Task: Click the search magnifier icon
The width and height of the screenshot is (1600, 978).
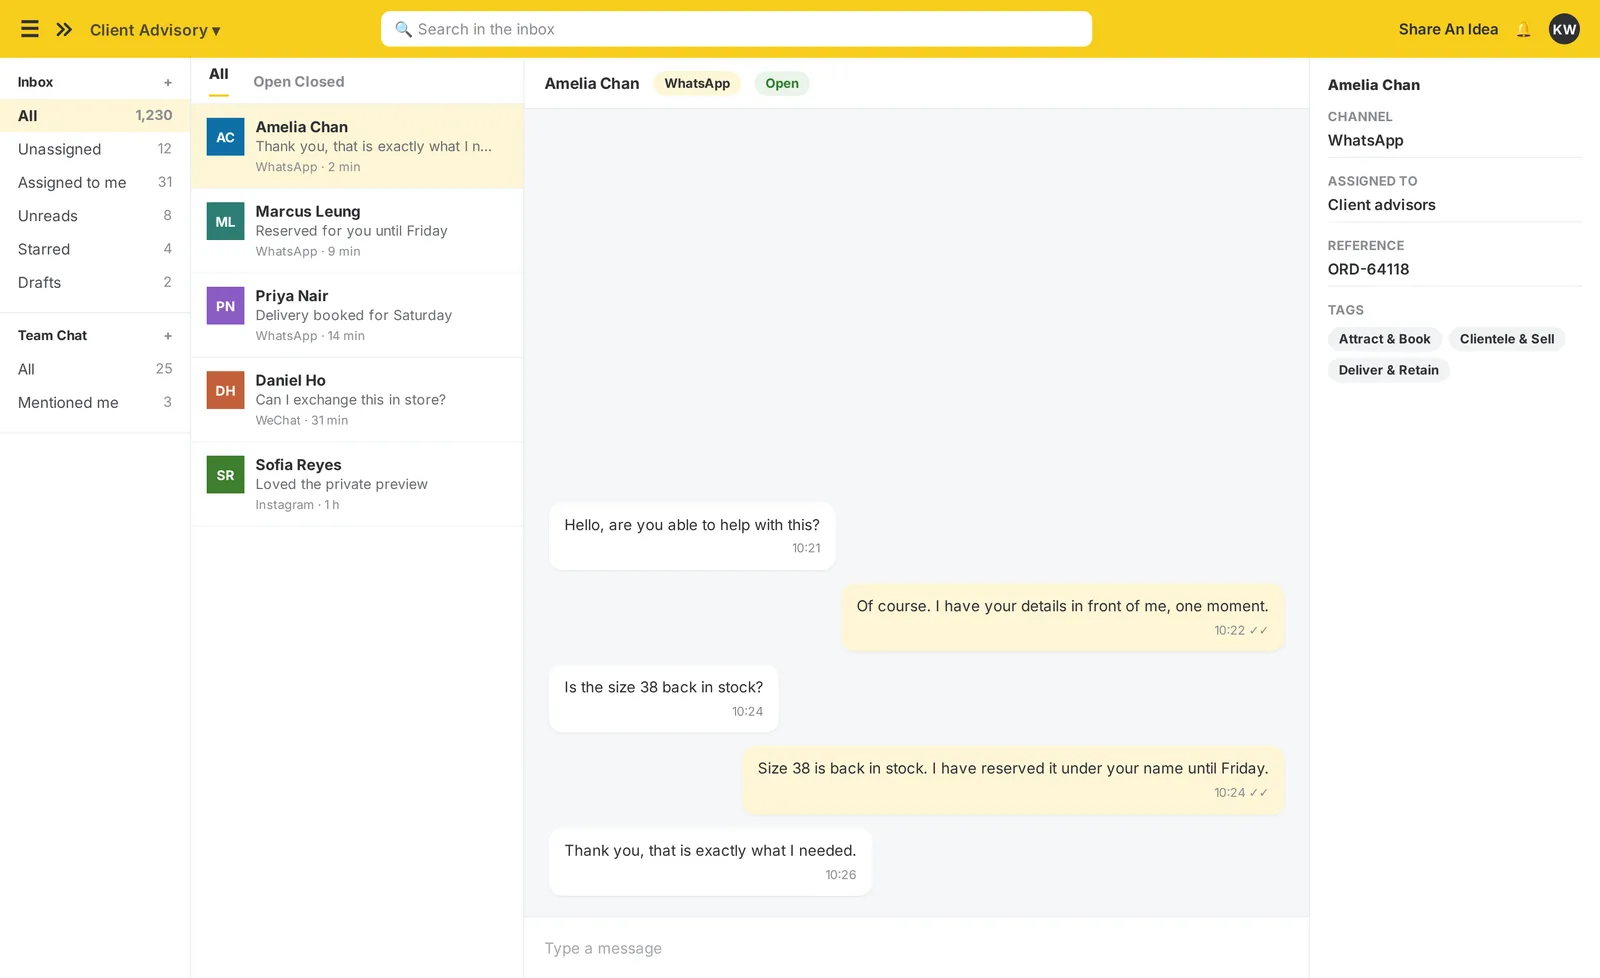Action: point(403,29)
